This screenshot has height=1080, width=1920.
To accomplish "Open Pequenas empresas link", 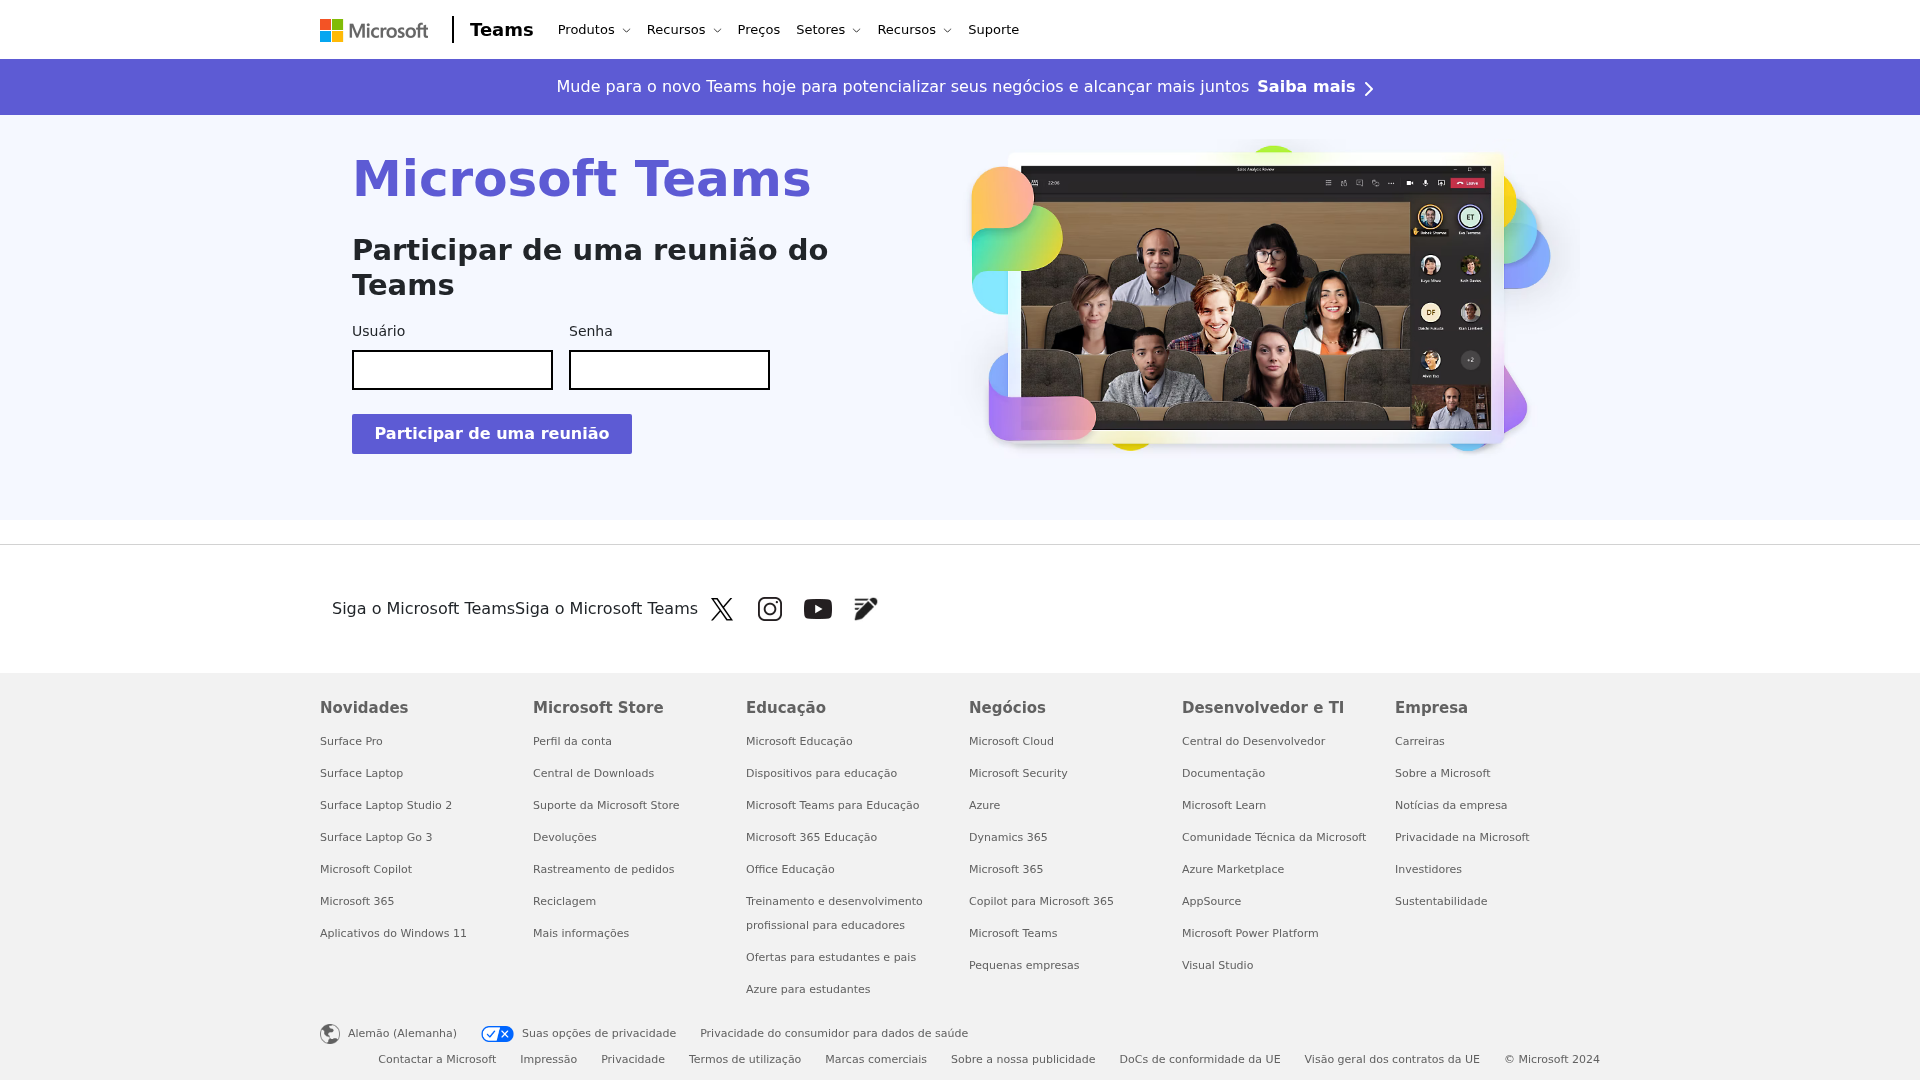I will [1024, 966].
